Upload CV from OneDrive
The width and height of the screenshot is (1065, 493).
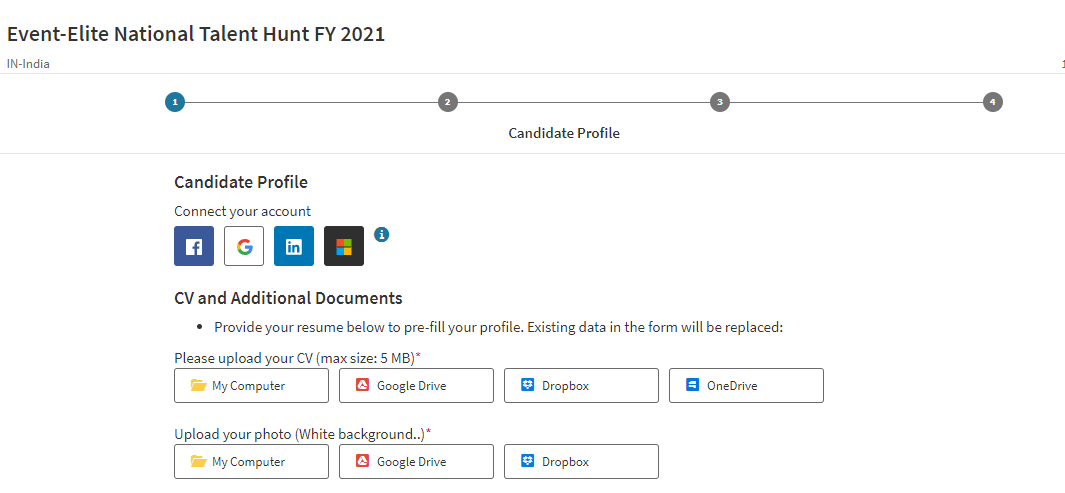pyautogui.click(x=746, y=386)
